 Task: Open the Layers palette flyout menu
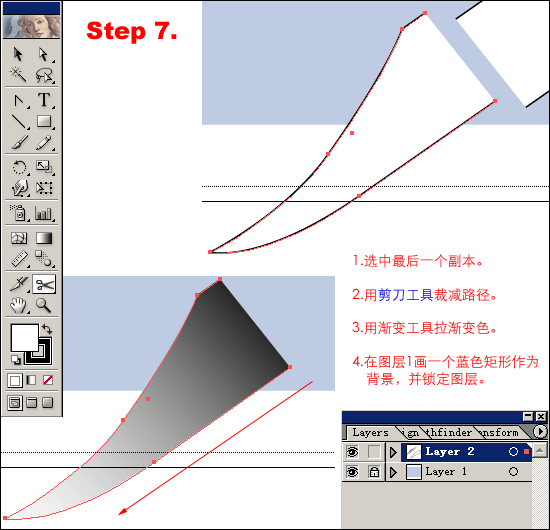[540, 431]
